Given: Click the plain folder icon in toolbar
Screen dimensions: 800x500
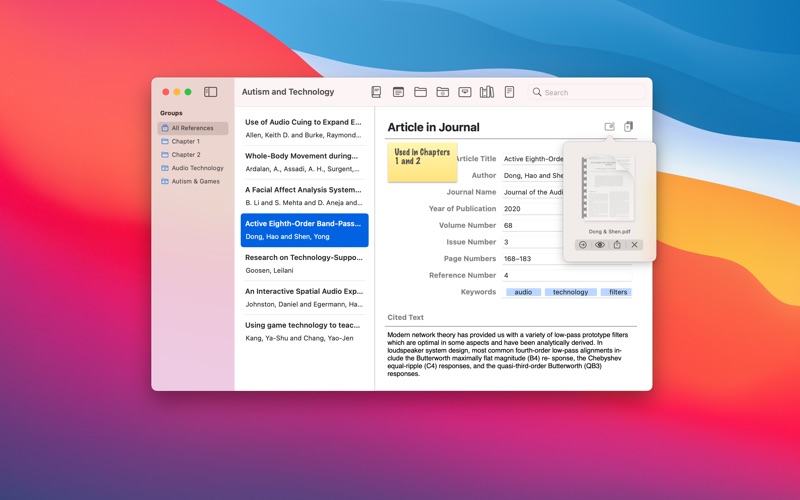Looking at the screenshot, I should [x=420, y=92].
